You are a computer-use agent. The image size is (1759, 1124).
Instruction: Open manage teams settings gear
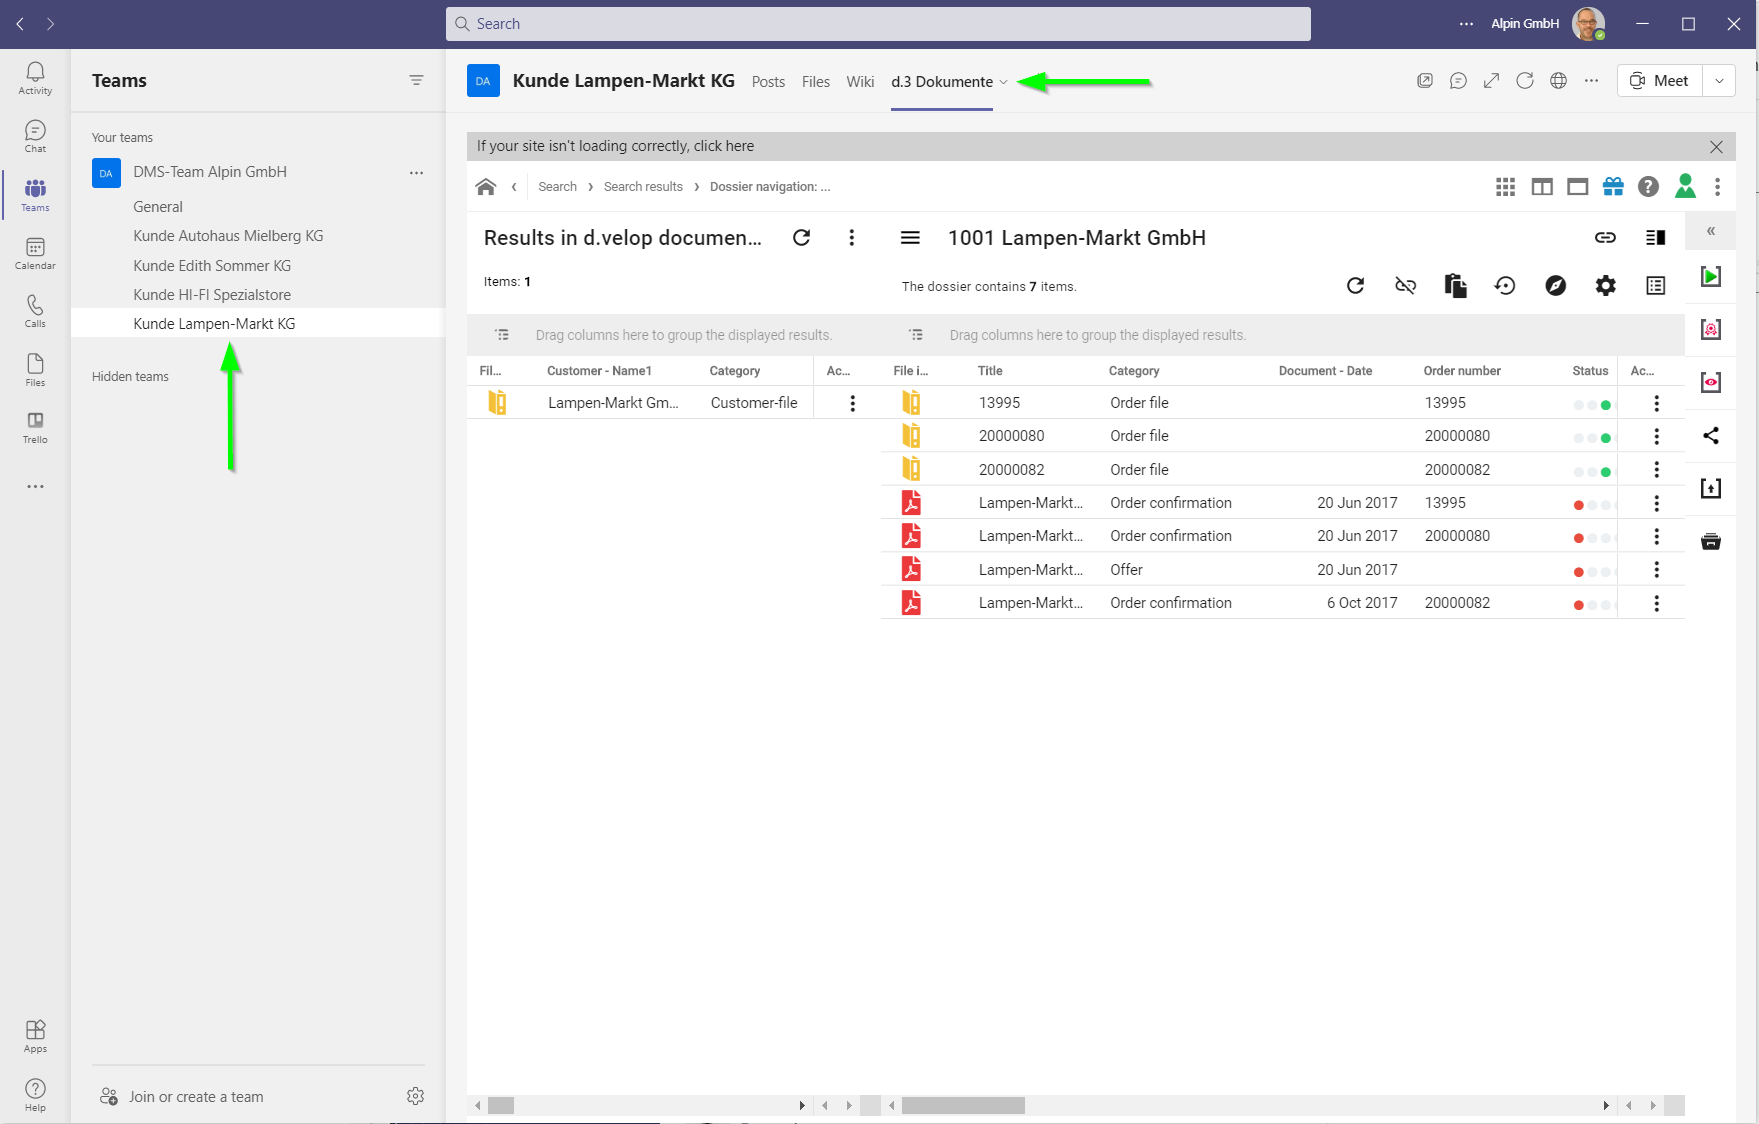[x=416, y=1096]
